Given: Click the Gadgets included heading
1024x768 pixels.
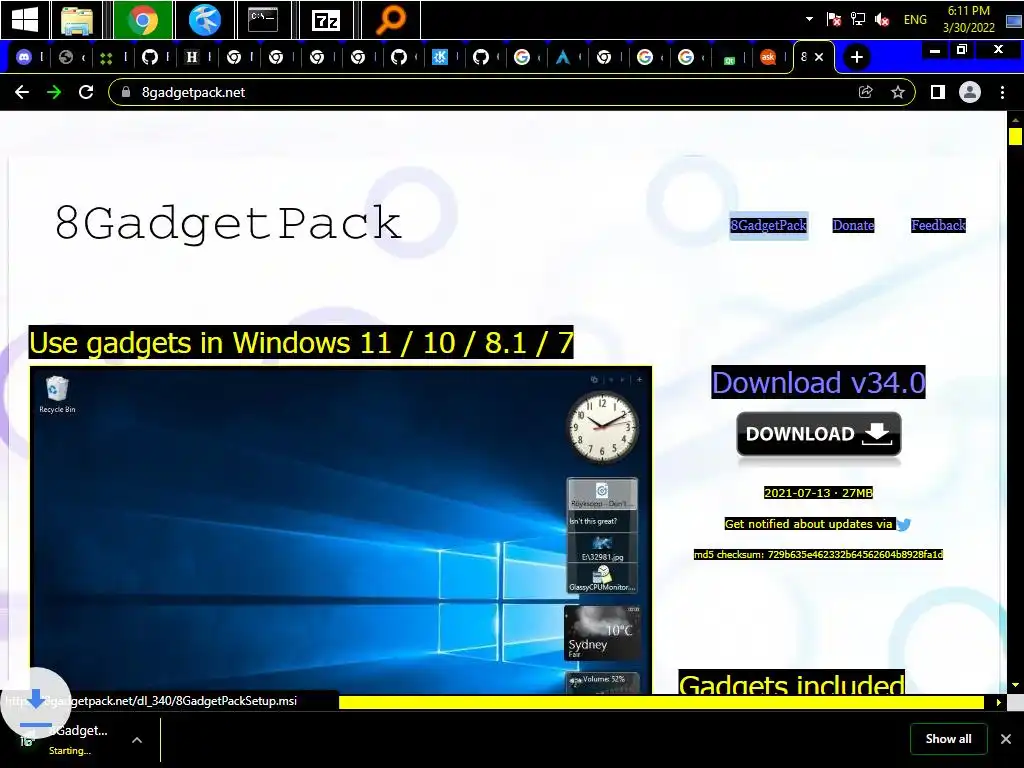Looking at the screenshot, I should point(792,683).
